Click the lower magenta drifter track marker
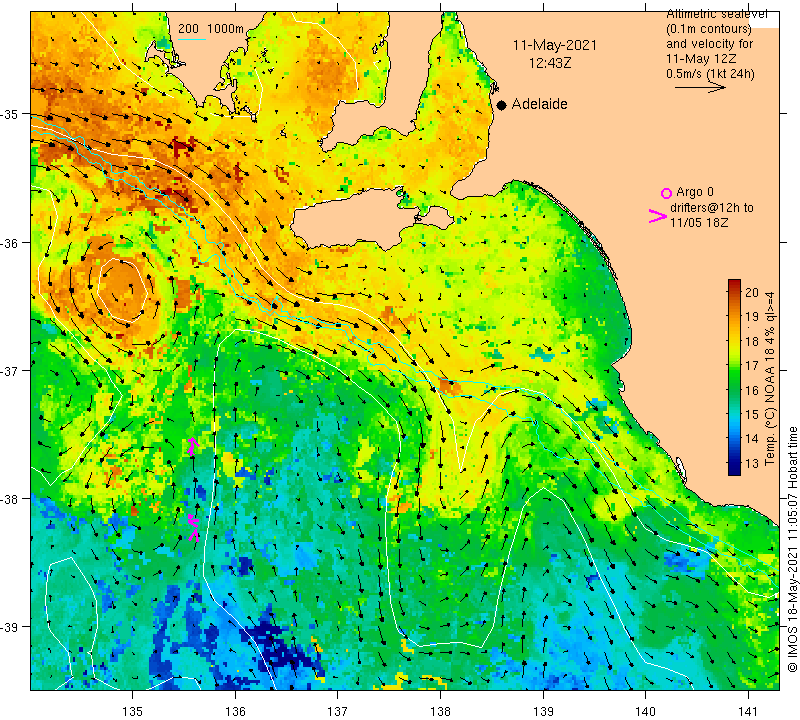Viewport: 800px width, 720px height. (193, 528)
